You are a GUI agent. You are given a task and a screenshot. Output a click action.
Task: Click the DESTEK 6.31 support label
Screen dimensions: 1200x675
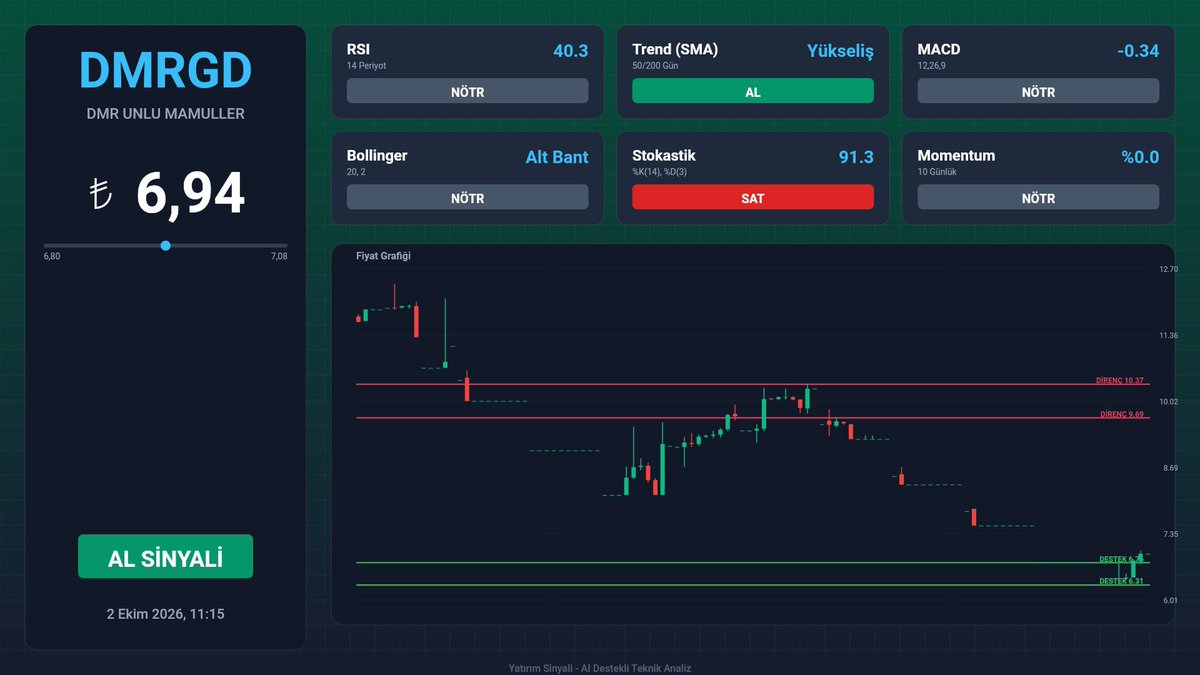click(1121, 581)
